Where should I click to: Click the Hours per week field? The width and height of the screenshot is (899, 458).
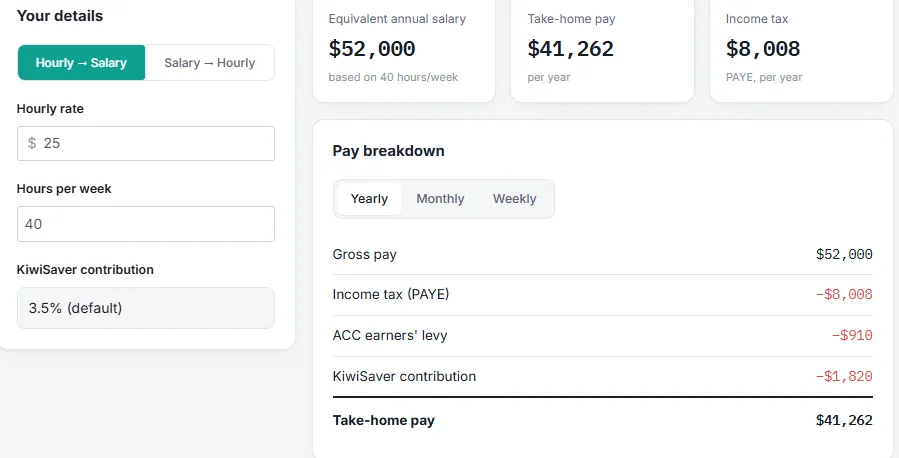click(x=146, y=224)
